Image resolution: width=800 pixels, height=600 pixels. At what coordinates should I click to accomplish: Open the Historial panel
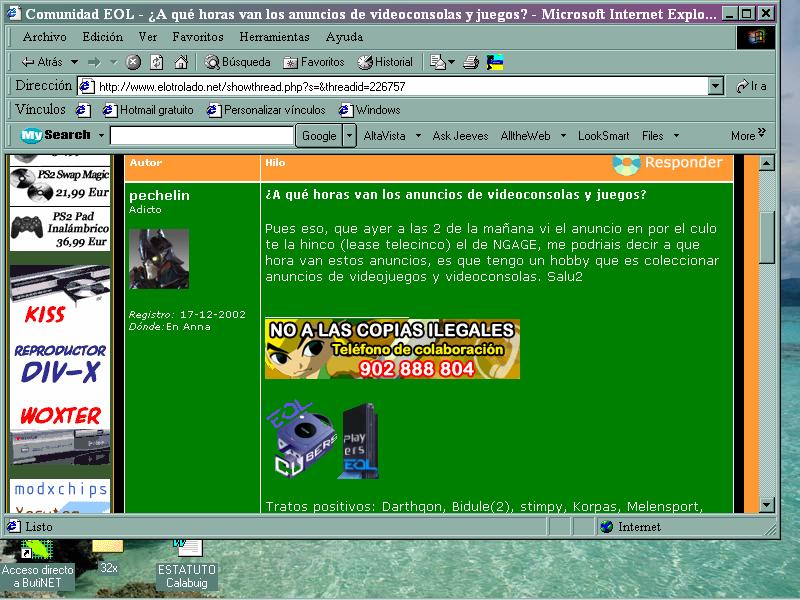click(385, 62)
